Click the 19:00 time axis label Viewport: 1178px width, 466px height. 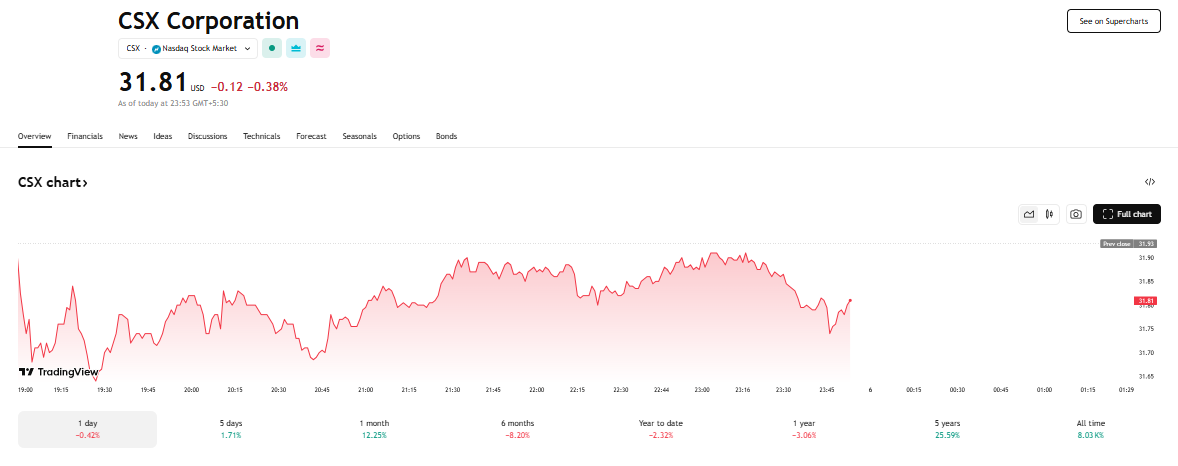click(25, 390)
